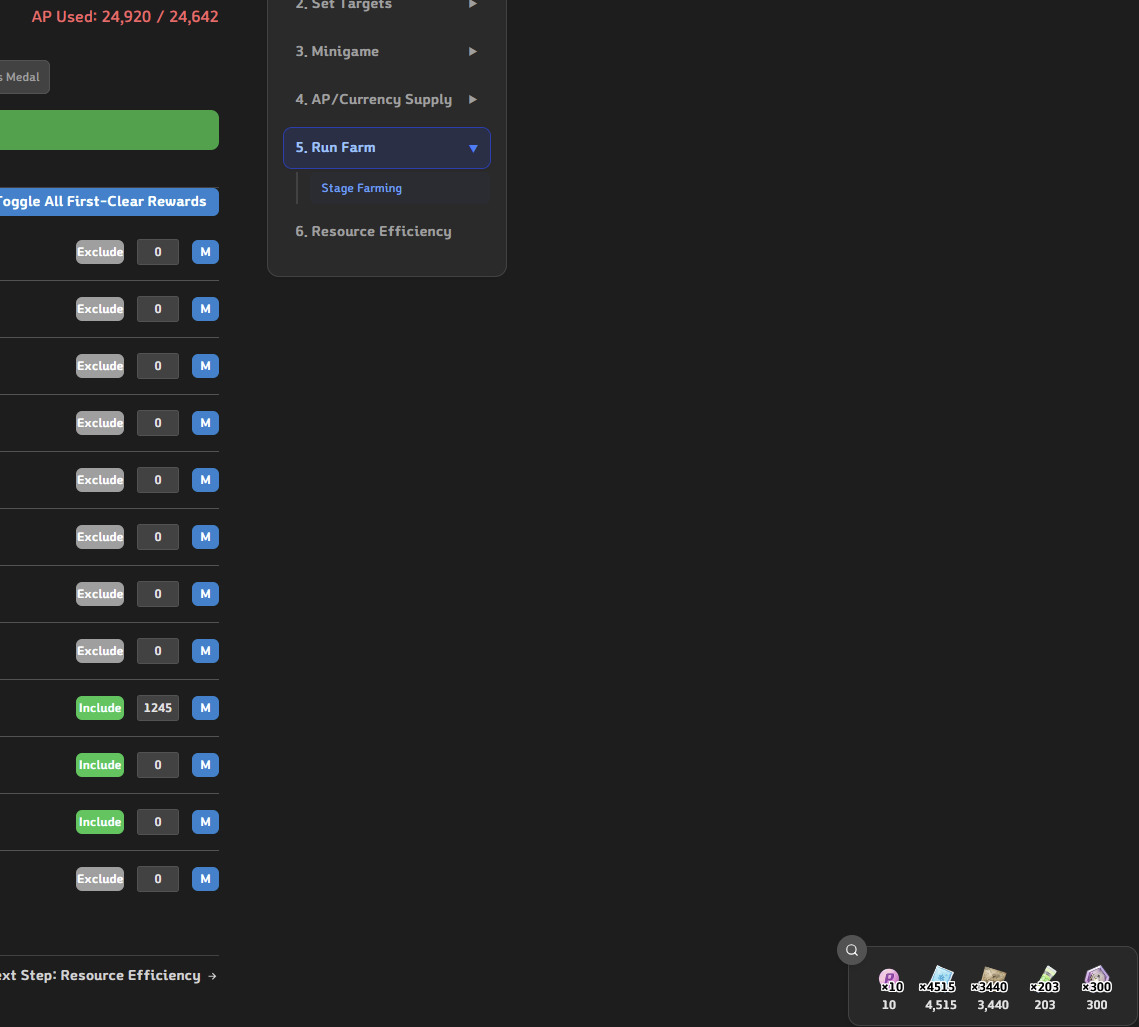The height and width of the screenshot is (1027, 1139).
Task: Open the 4. AP/Currency Supply section
Action: tap(386, 100)
